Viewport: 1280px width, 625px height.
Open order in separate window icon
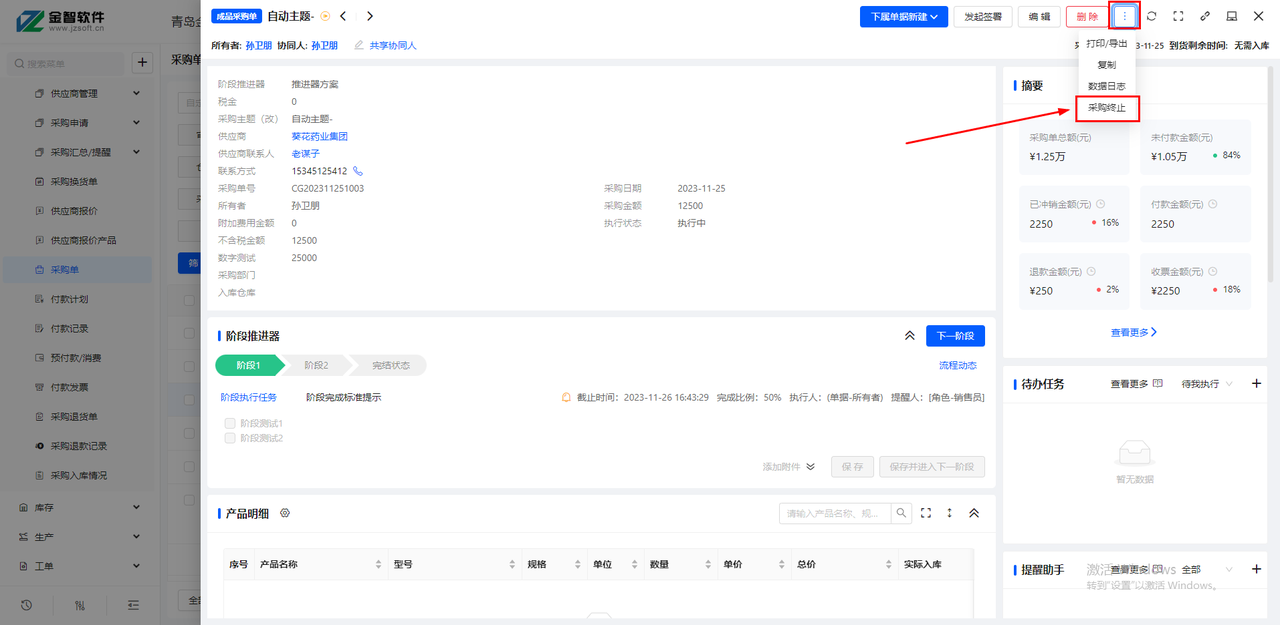point(1232,16)
